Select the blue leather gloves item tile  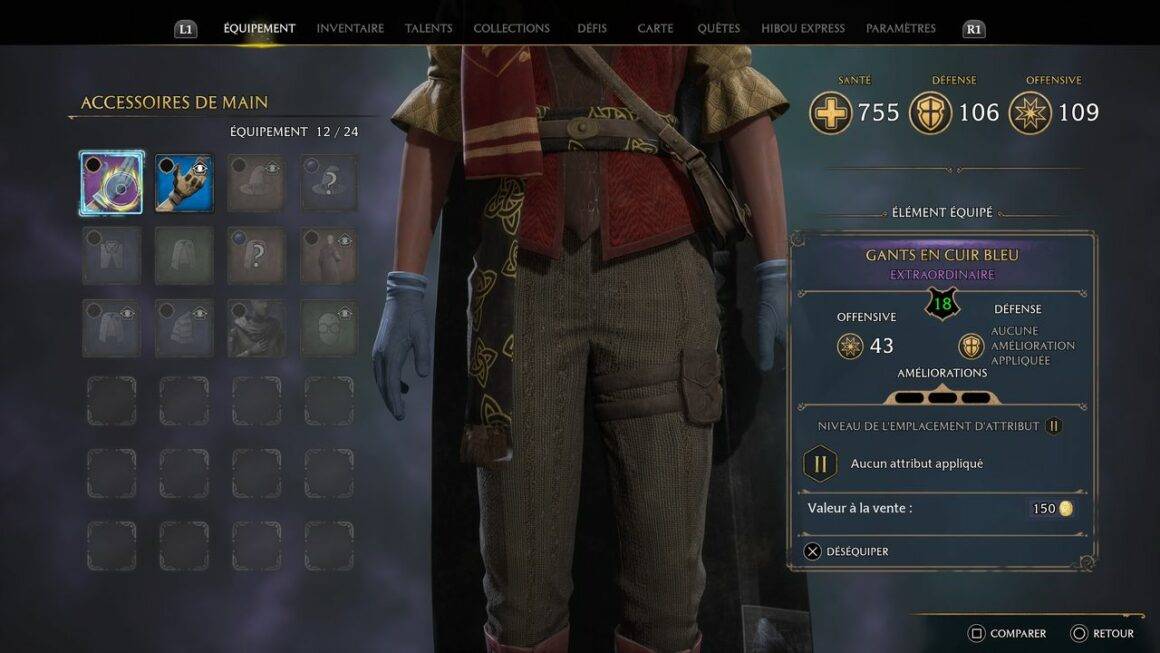[184, 183]
